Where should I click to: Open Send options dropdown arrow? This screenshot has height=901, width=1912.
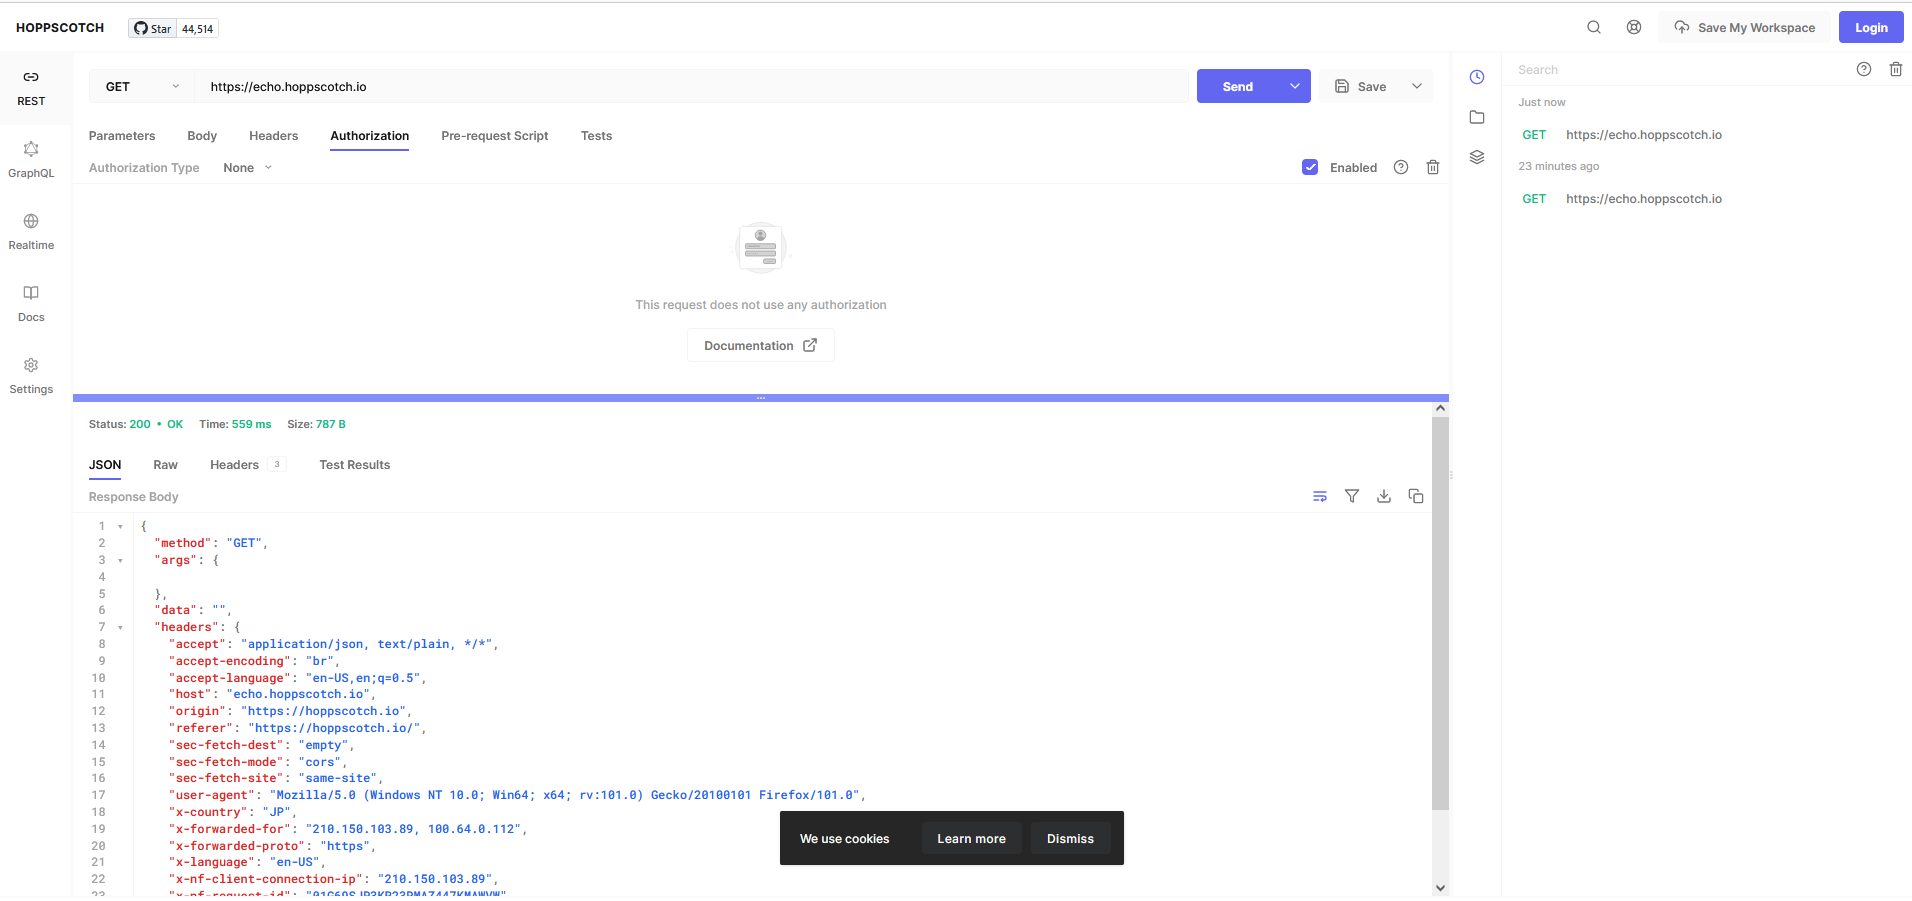click(1295, 87)
